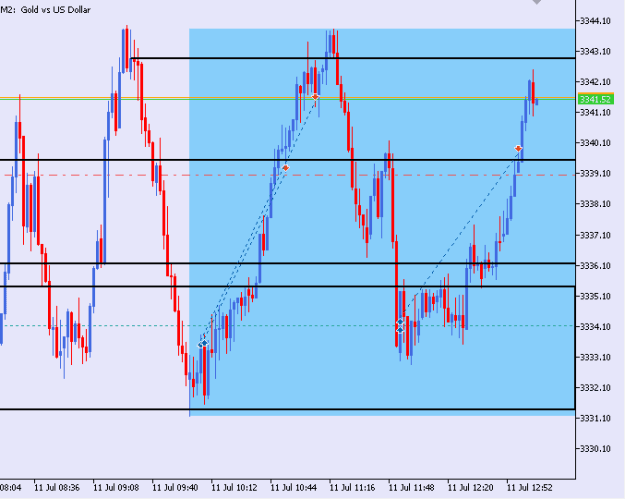Viewport: 625px width, 499px height.
Task: Click the 3334.10 price axis label
Action: (x=595, y=327)
